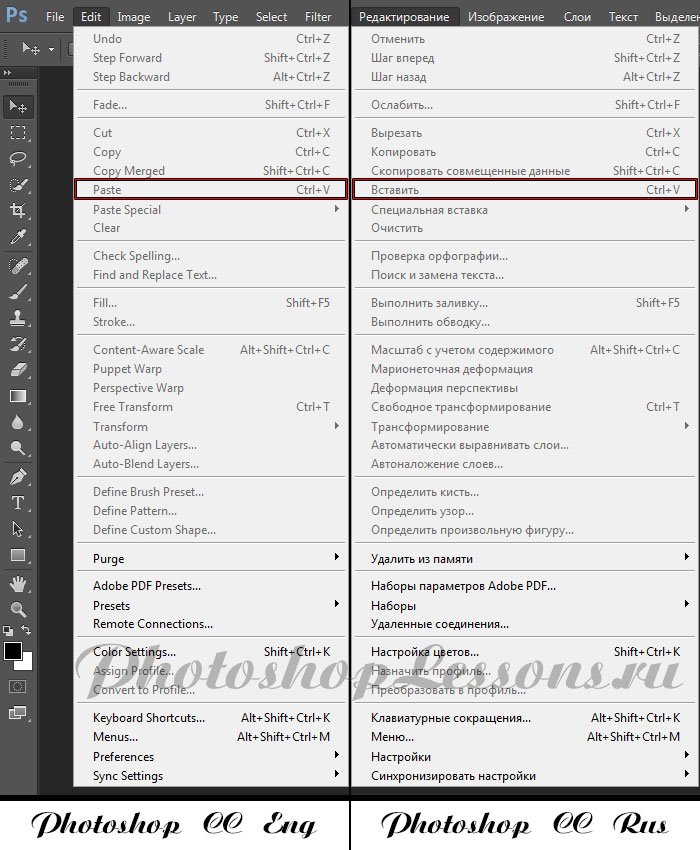Activate the Crop tool
Image resolution: width=700 pixels, height=850 pixels.
(18, 211)
